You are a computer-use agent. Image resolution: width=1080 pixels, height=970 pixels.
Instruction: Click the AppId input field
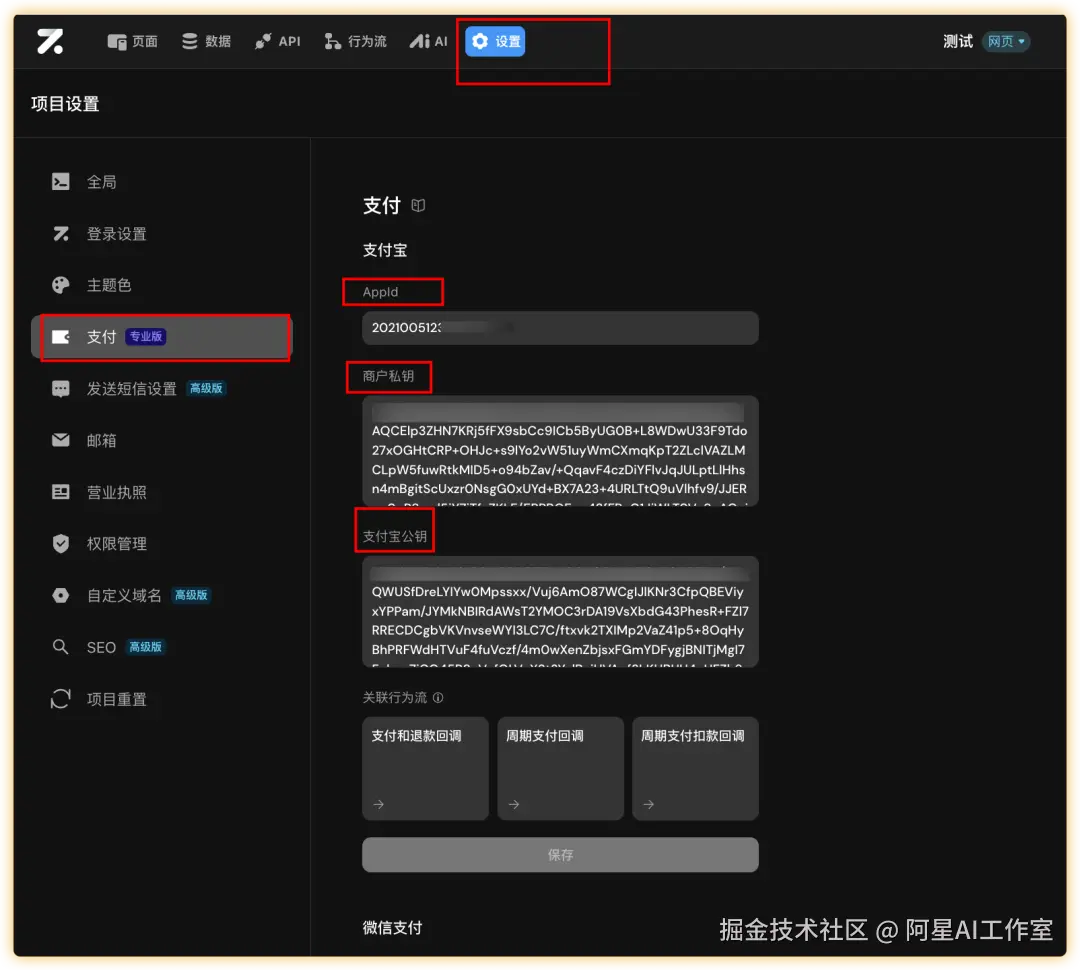pyautogui.click(x=560, y=328)
